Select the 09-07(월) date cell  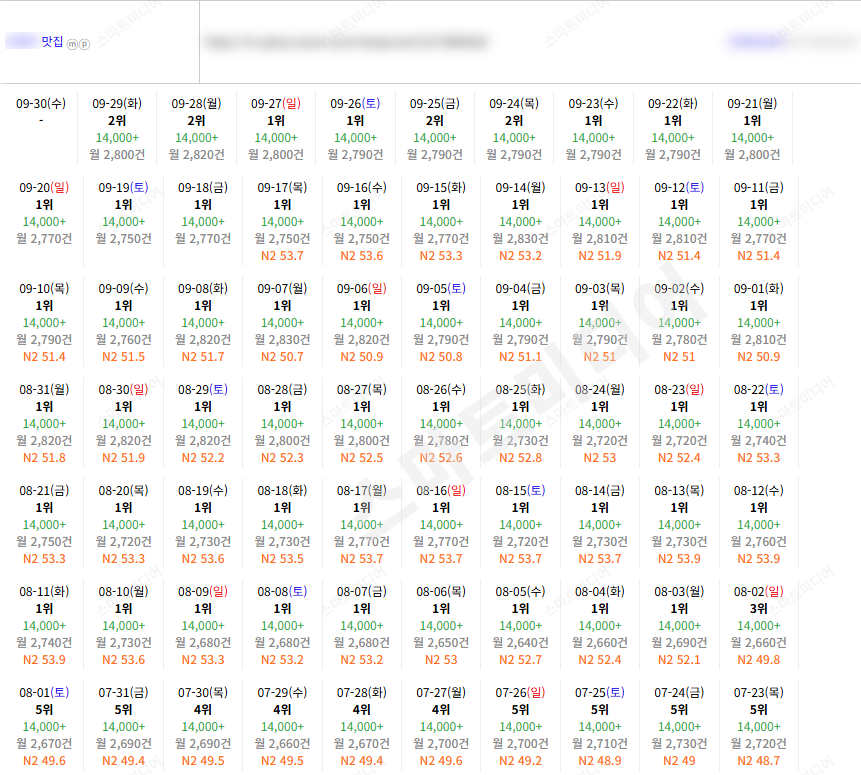click(x=282, y=322)
